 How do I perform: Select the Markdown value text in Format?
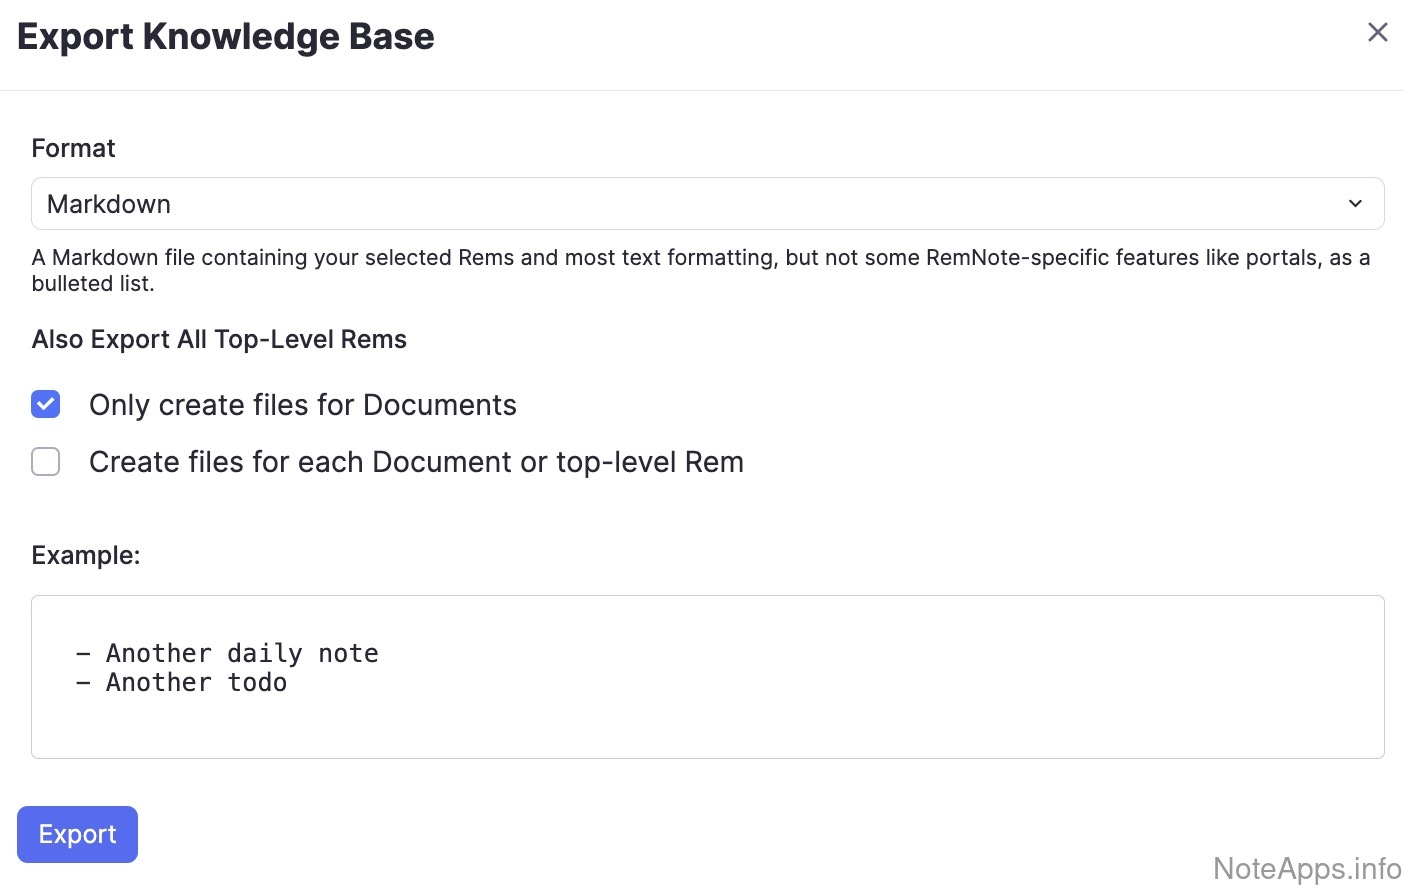pyautogui.click(x=109, y=204)
